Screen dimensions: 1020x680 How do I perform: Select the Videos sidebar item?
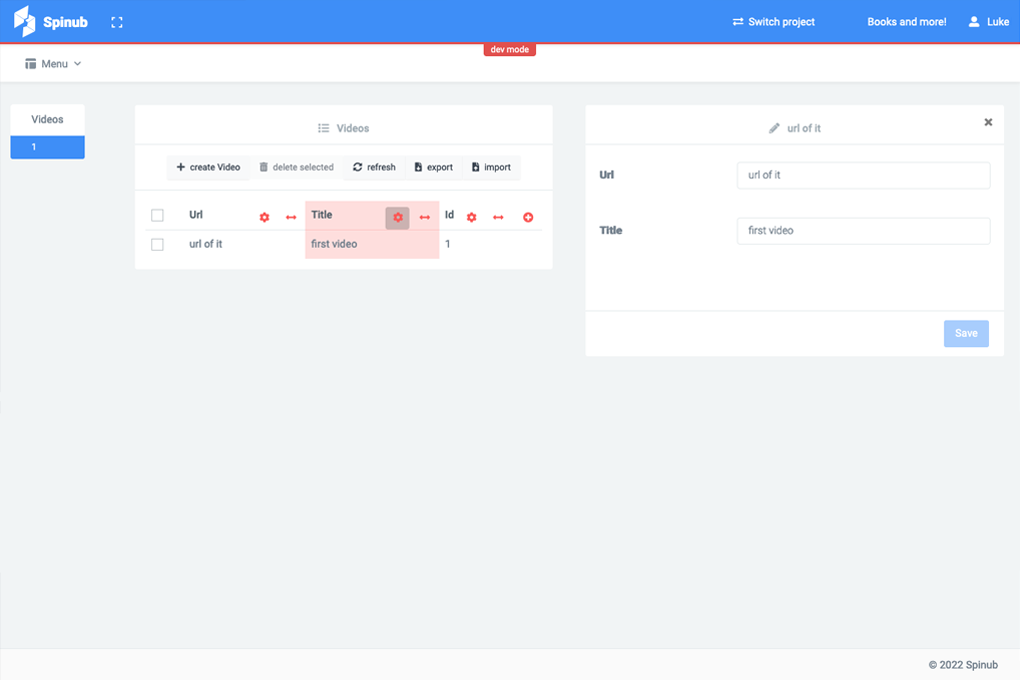click(x=47, y=119)
